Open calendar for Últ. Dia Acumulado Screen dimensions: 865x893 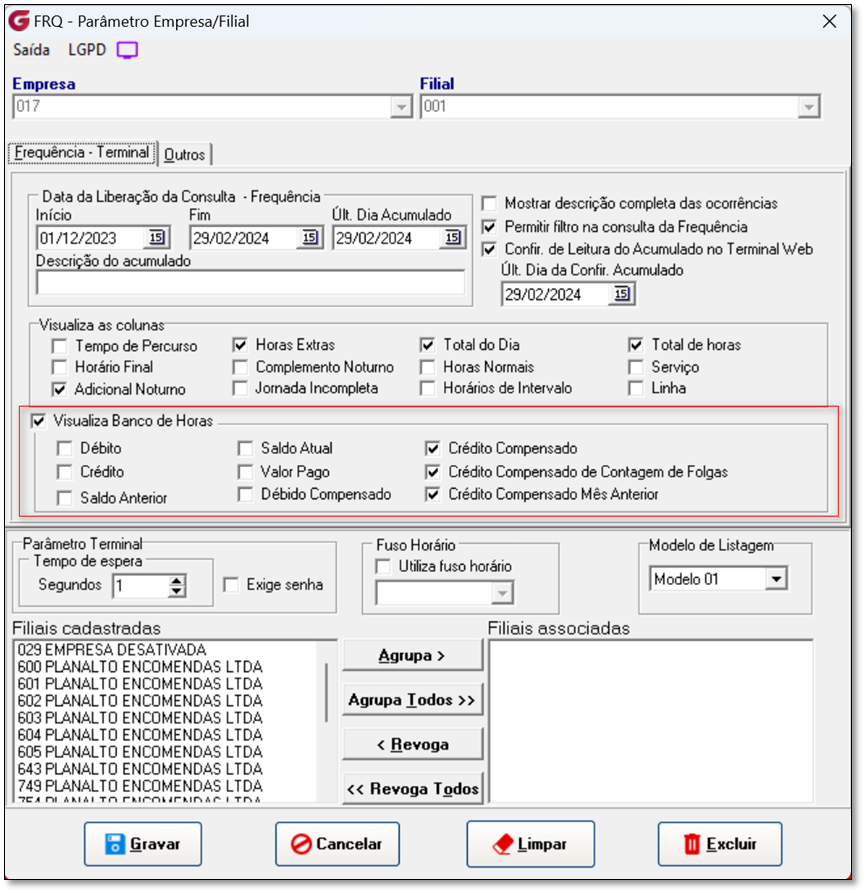(453, 237)
